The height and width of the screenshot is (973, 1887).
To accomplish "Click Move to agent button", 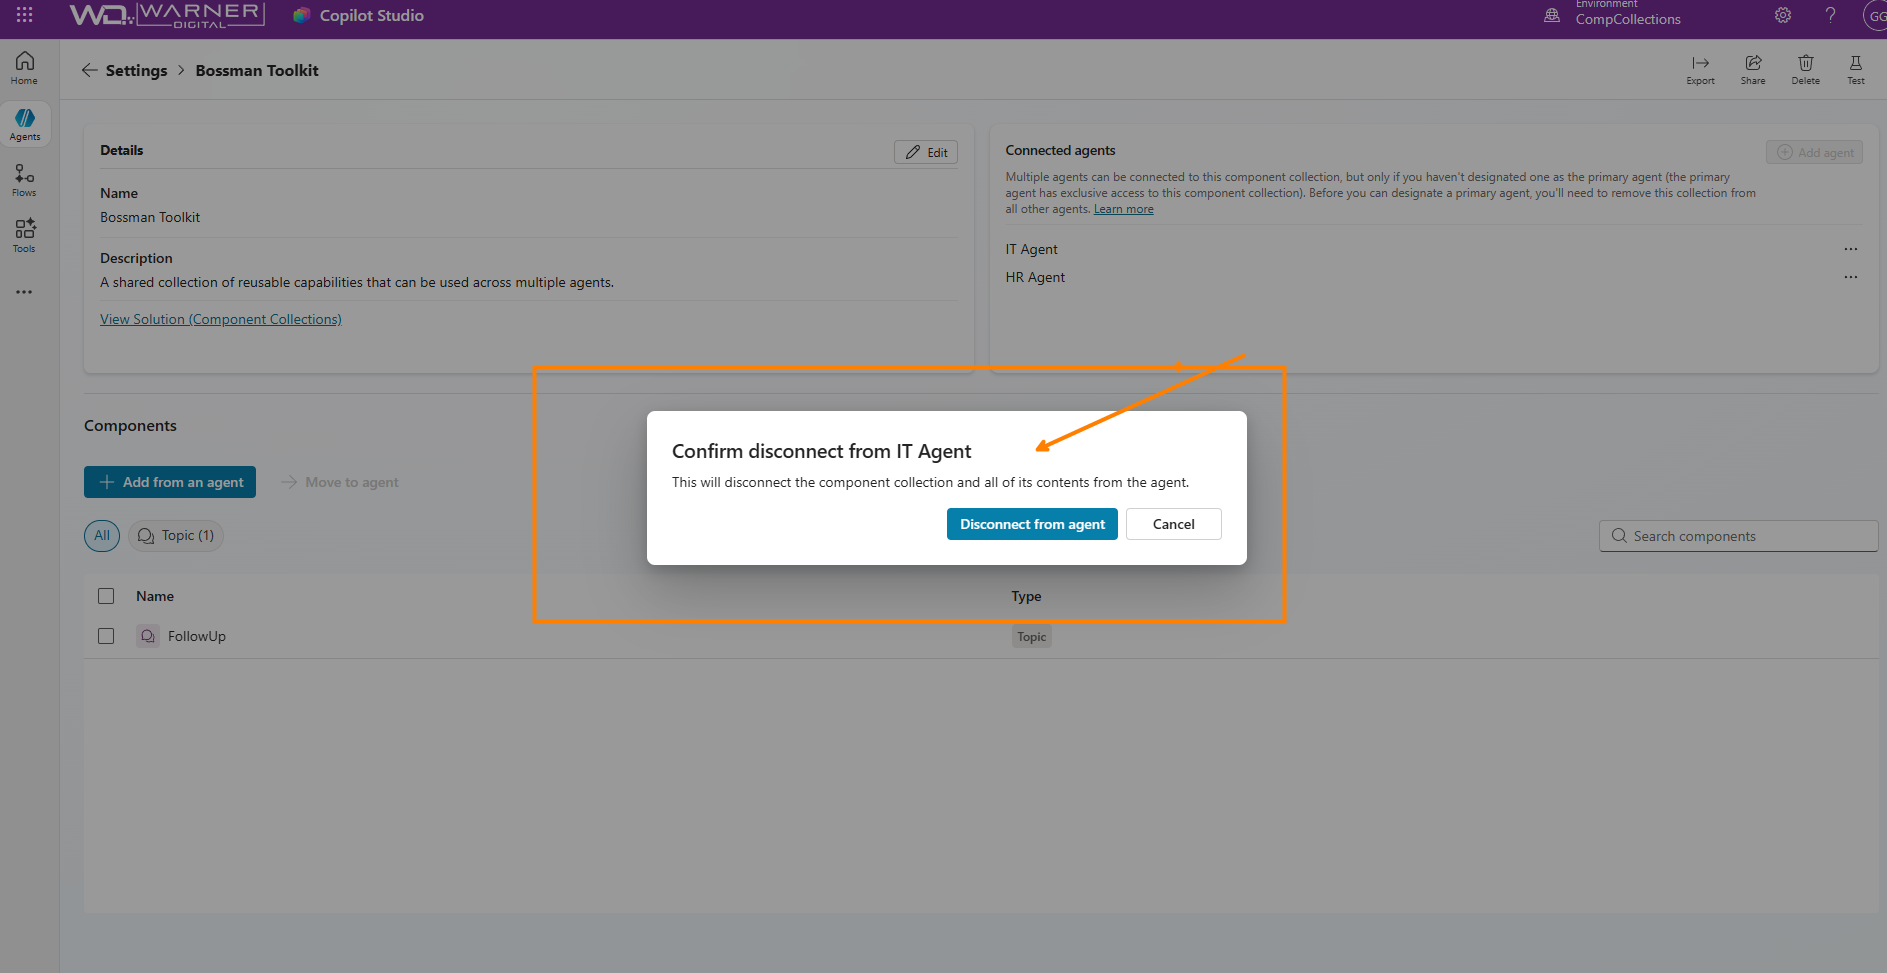I will (x=341, y=482).
